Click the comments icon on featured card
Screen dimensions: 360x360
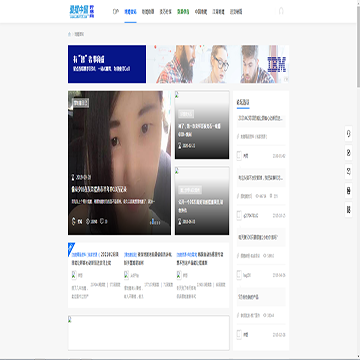pyautogui.click(x=102, y=221)
